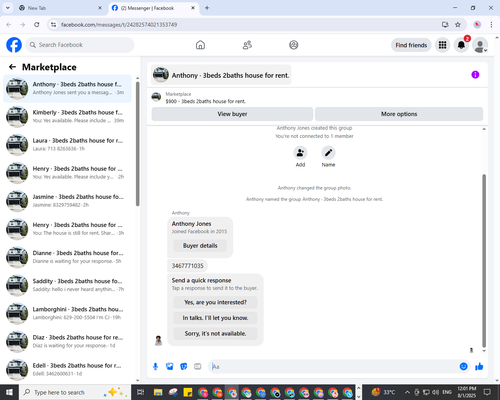500x400 pixels.
Task: Open File Explorer from the taskbar
Action: pos(158,392)
